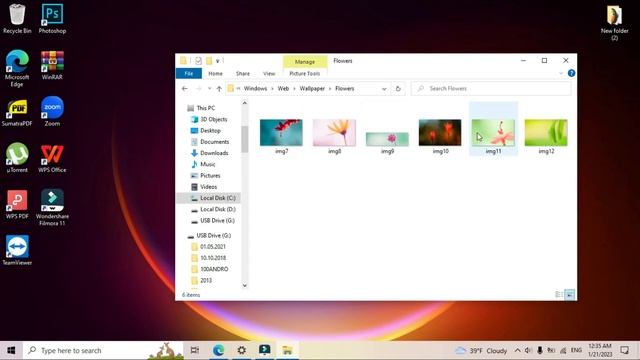This screenshot has height=360, width=640.
Task: Expand the ribbon chevron
Action: point(561,73)
